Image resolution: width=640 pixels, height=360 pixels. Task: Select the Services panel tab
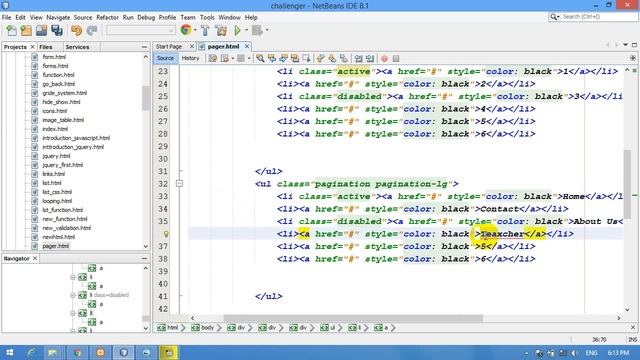(78, 47)
